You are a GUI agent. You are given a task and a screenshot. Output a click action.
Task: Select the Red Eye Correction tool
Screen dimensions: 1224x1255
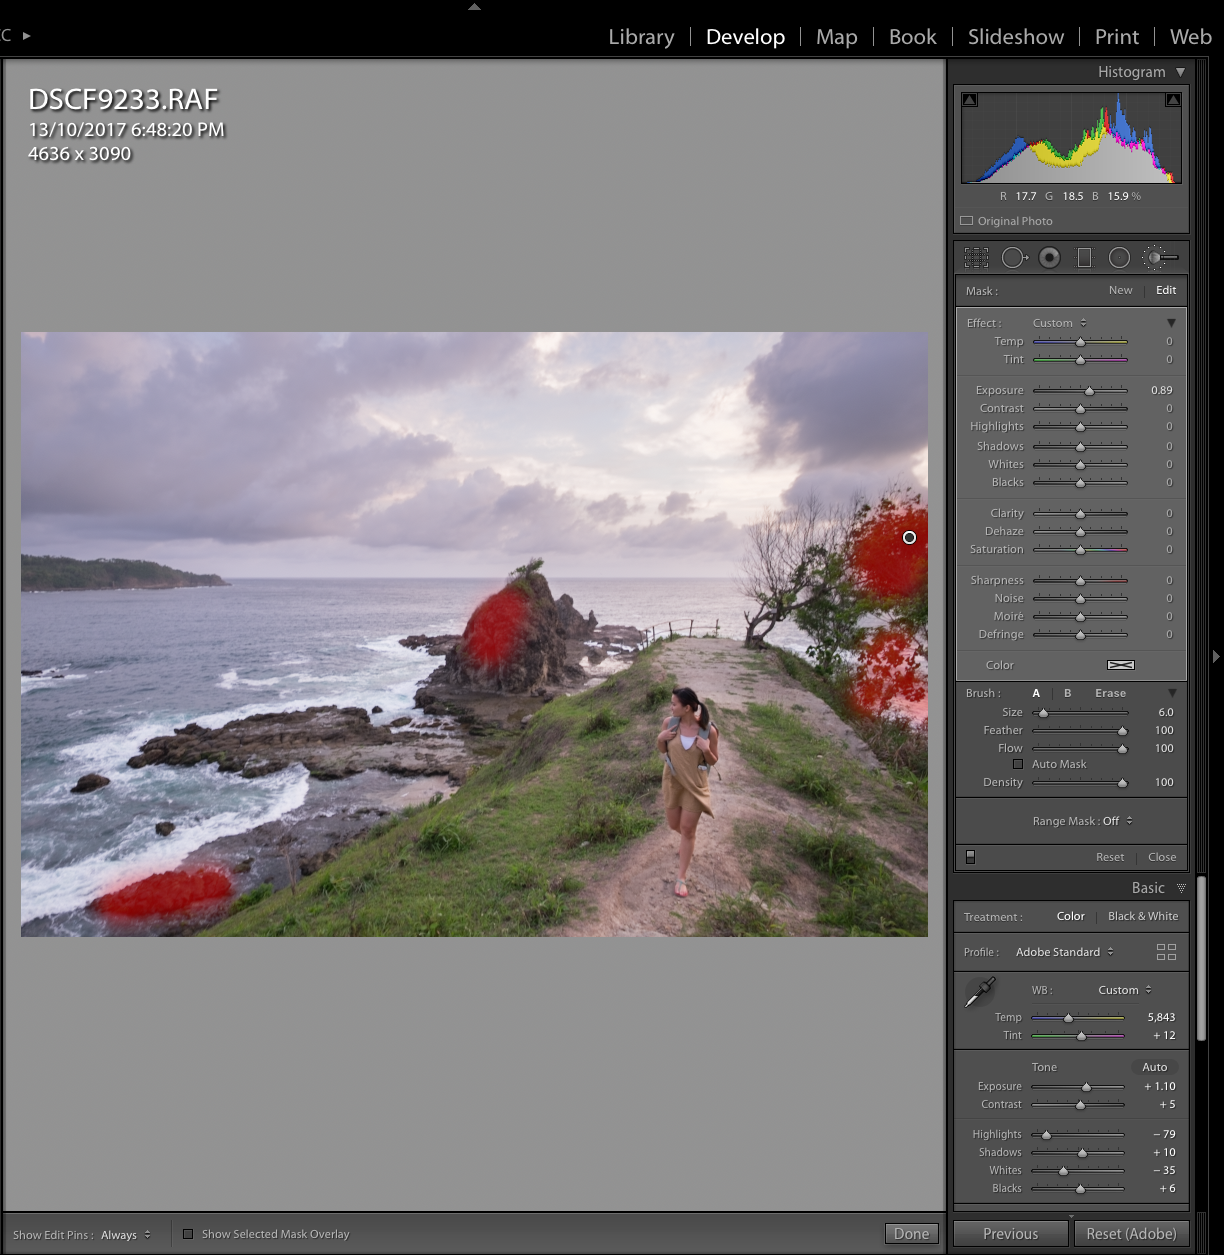pyautogui.click(x=1049, y=258)
